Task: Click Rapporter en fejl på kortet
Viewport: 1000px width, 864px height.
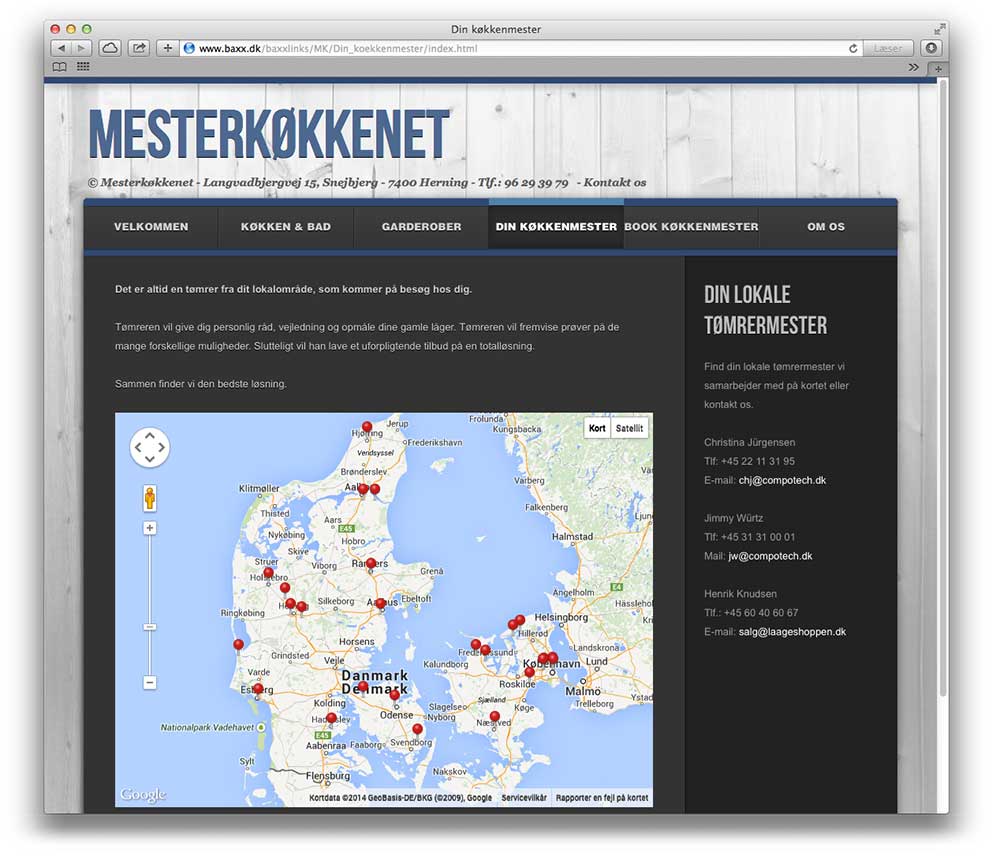Action: click(x=601, y=798)
